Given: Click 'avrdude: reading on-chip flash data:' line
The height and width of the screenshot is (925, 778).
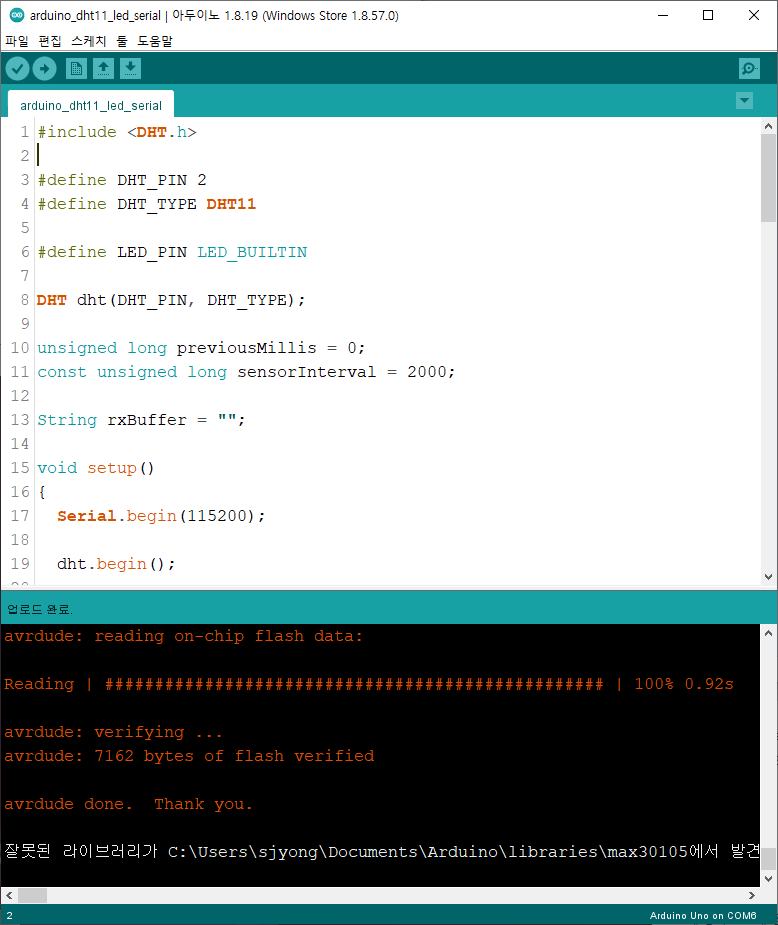Looking at the screenshot, I should 183,636.
